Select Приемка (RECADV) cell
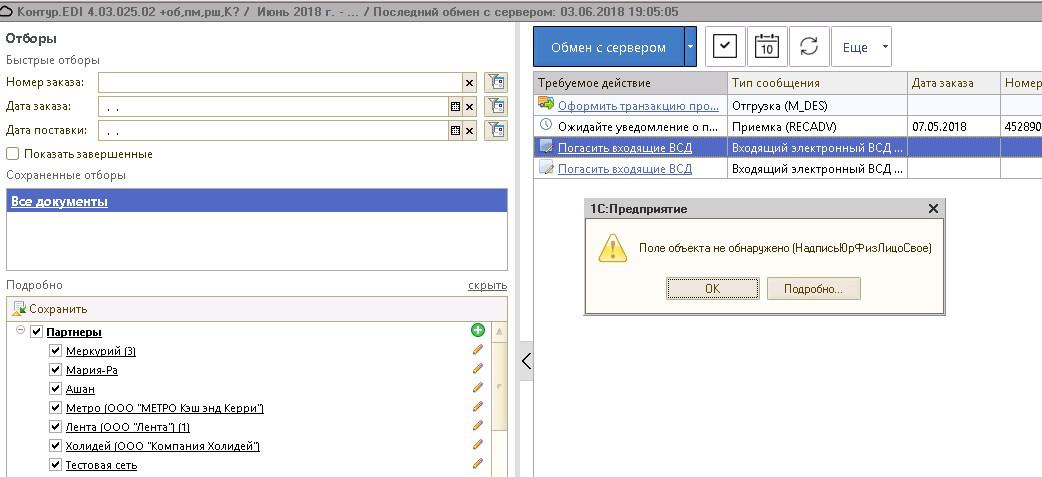The height and width of the screenshot is (477, 1042). (x=817, y=126)
